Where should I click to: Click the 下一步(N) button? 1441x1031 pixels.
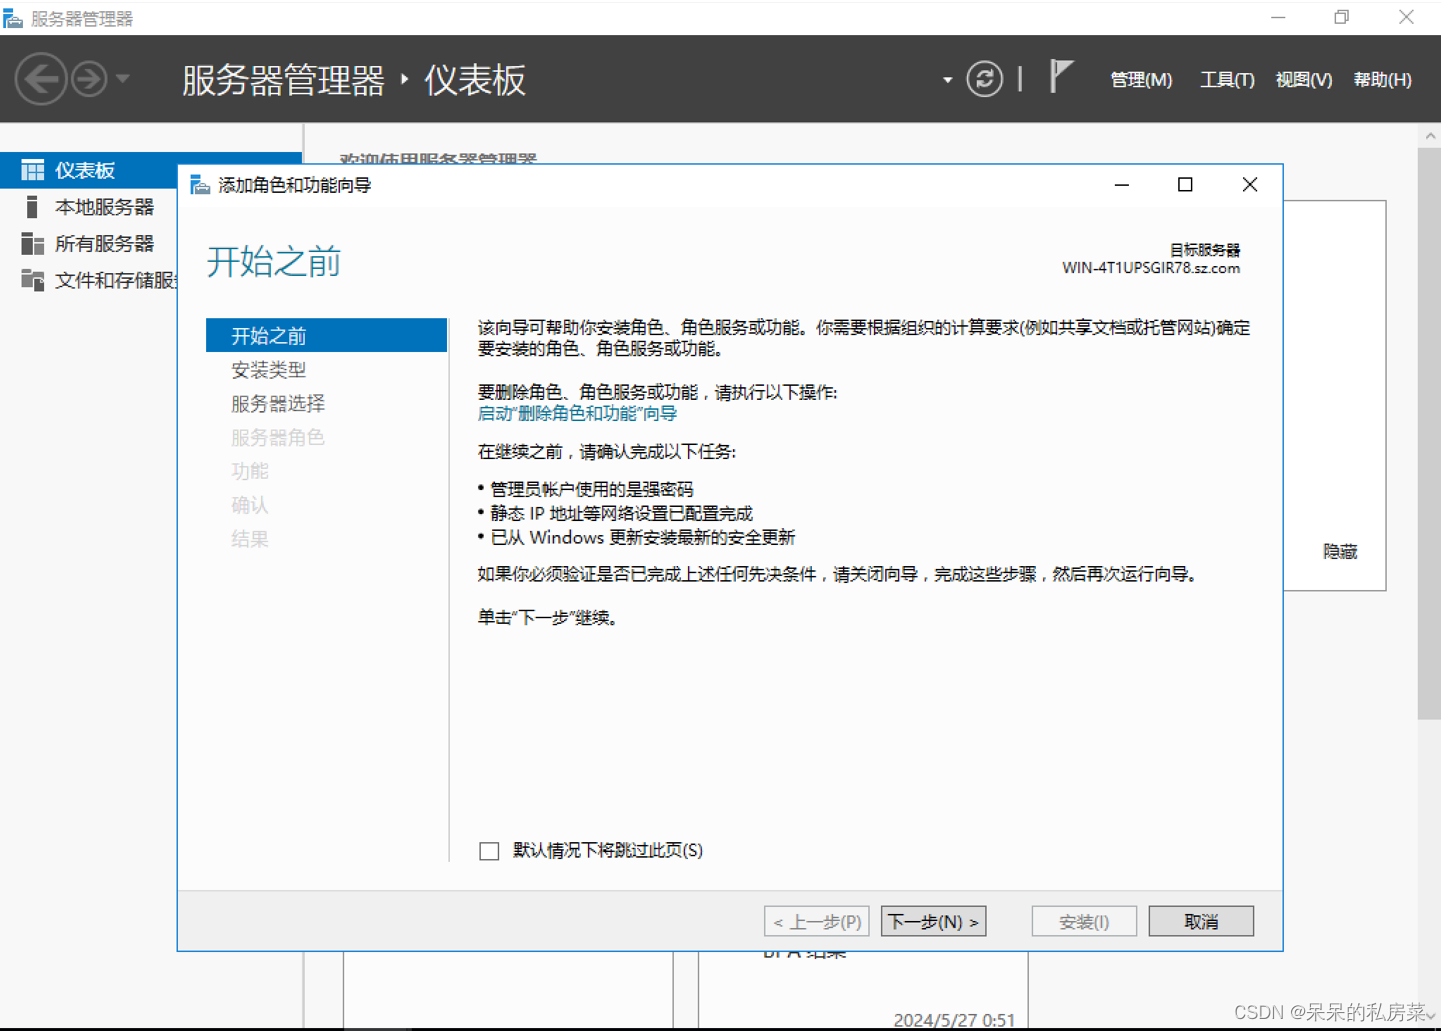[933, 921]
